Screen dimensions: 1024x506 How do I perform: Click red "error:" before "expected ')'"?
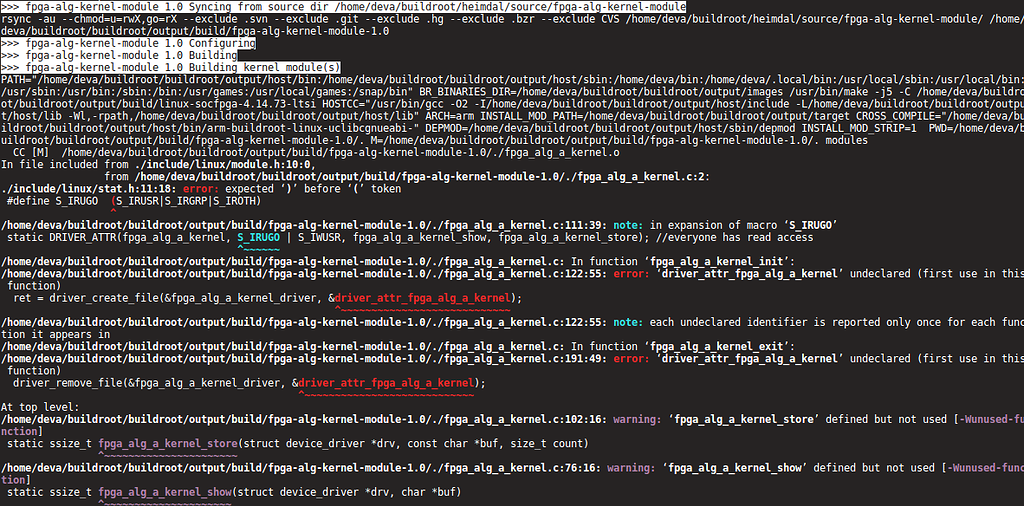199,189
